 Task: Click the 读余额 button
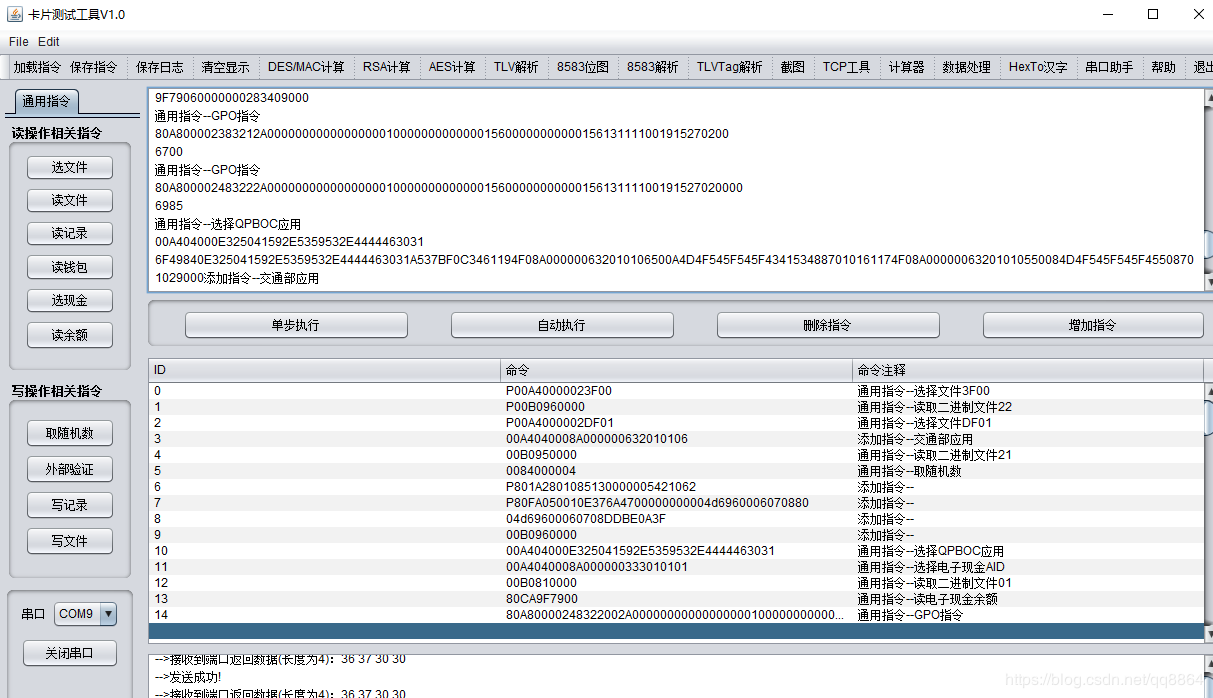coord(69,335)
